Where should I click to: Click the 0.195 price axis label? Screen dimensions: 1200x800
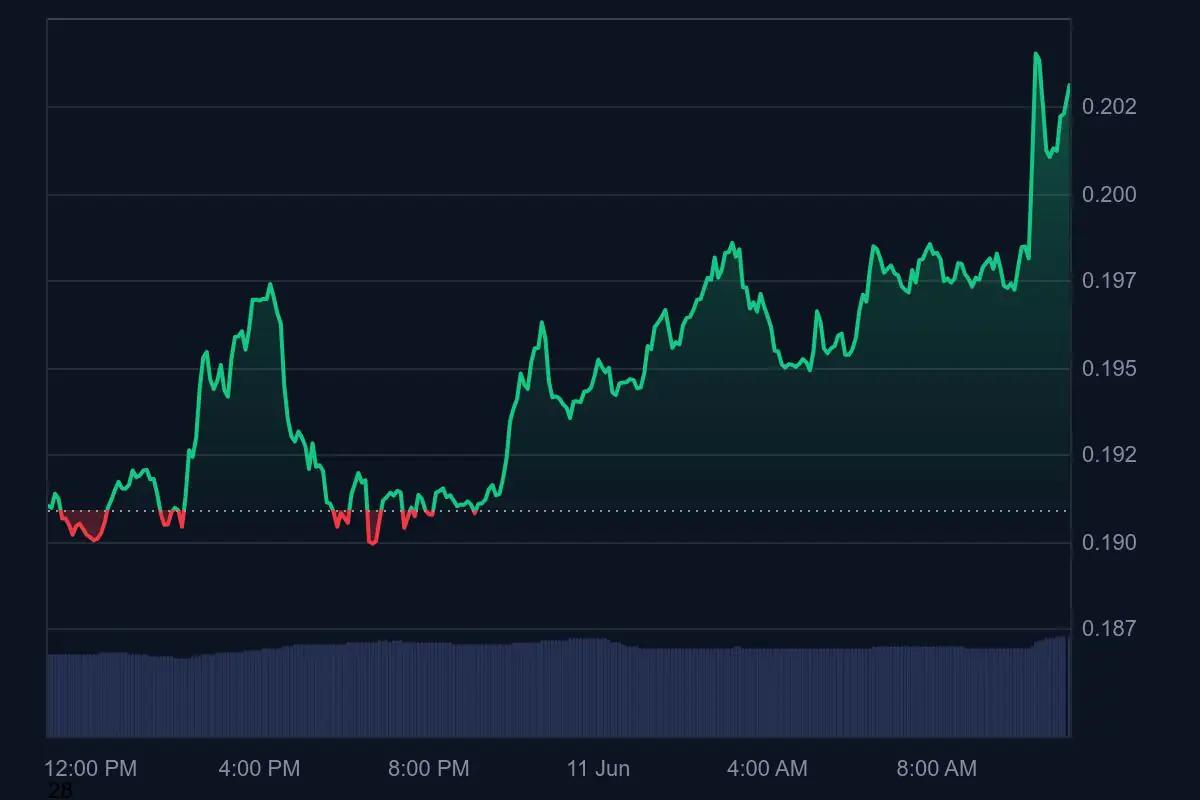pos(1110,369)
